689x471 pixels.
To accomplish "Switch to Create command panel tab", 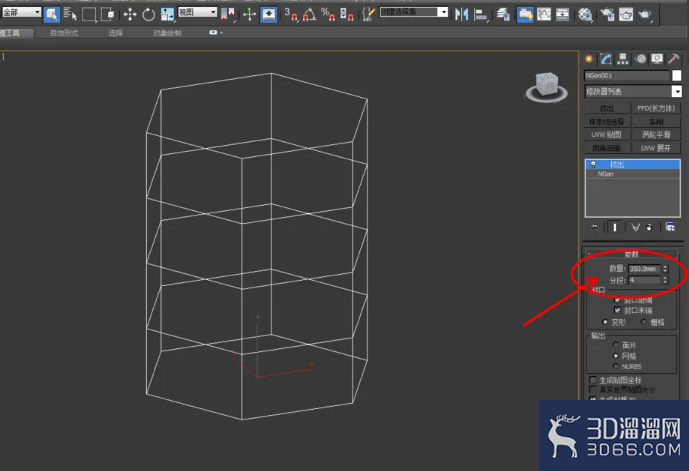I will click(589, 59).
